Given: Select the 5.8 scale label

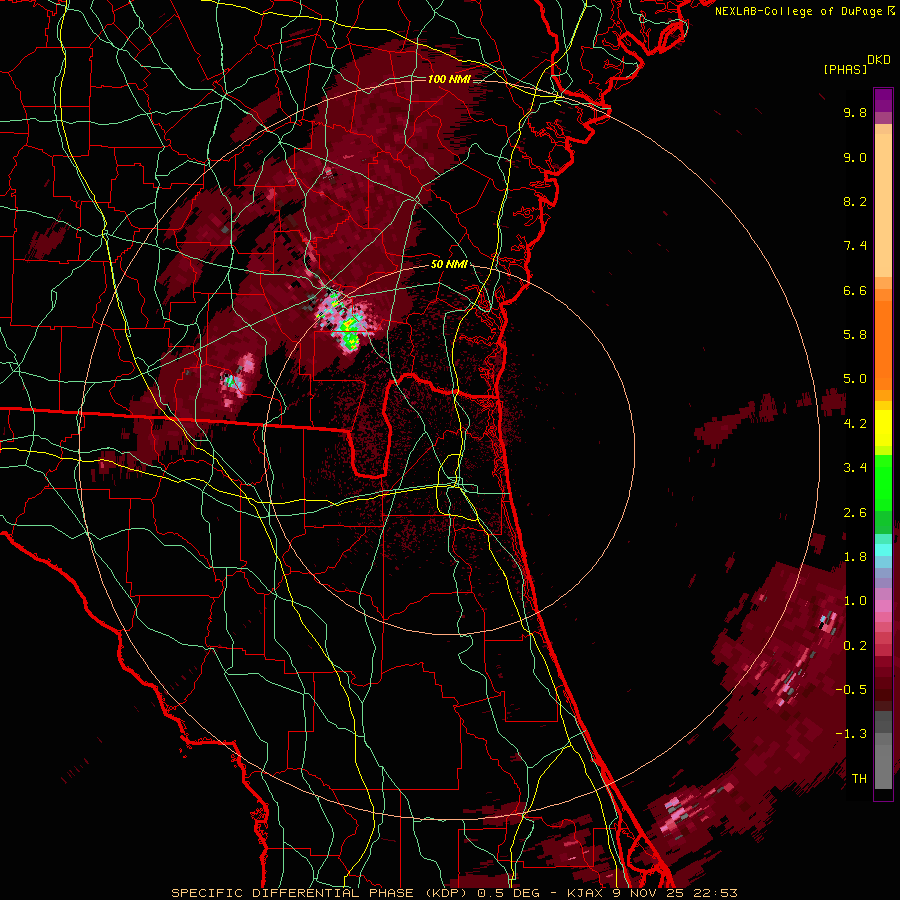Looking at the screenshot, I should click(x=855, y=335).
